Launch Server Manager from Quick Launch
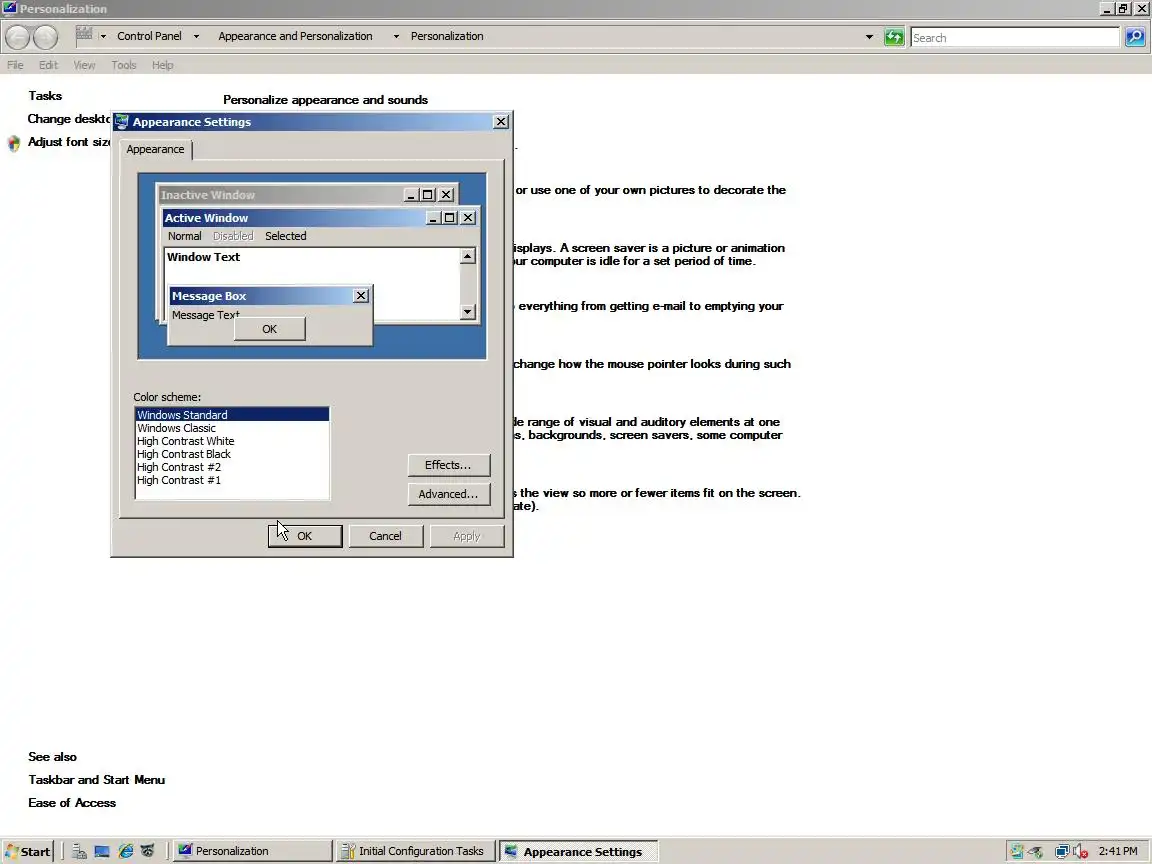The height and width of the screenshot is (864, 1152). (79, 852)
